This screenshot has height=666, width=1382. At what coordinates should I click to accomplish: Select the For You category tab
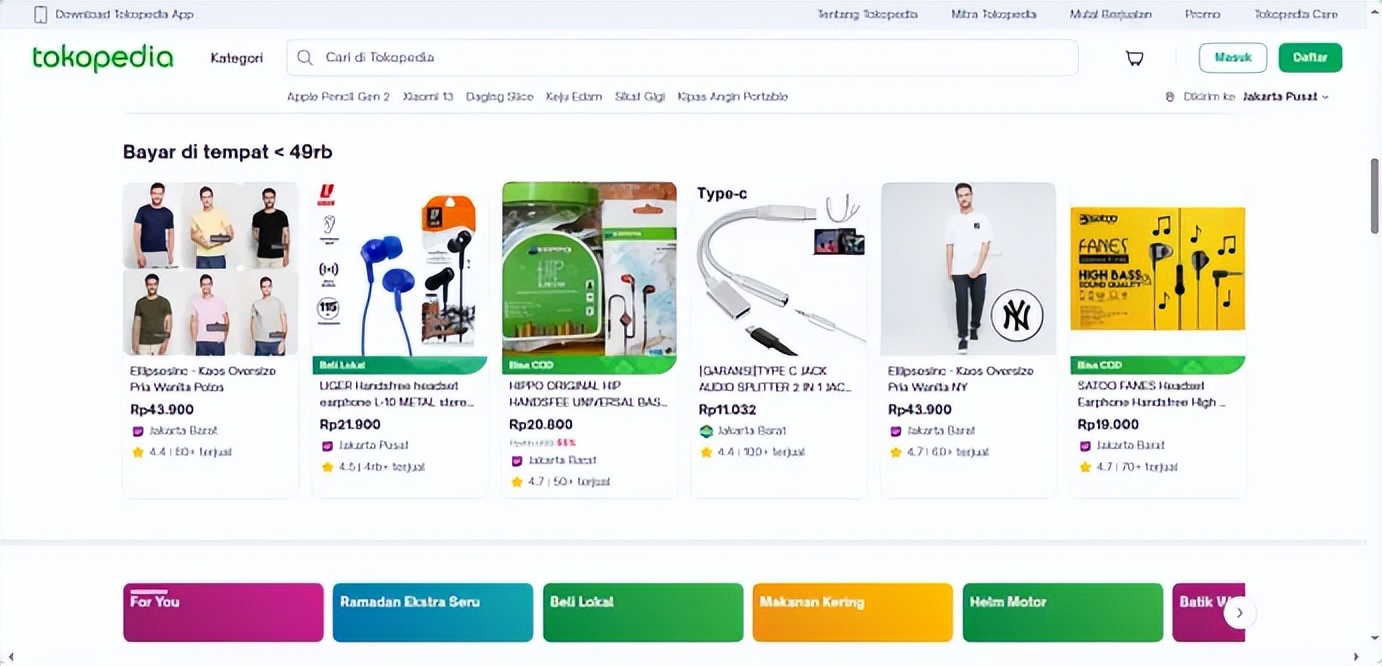[x=223, y=612]
